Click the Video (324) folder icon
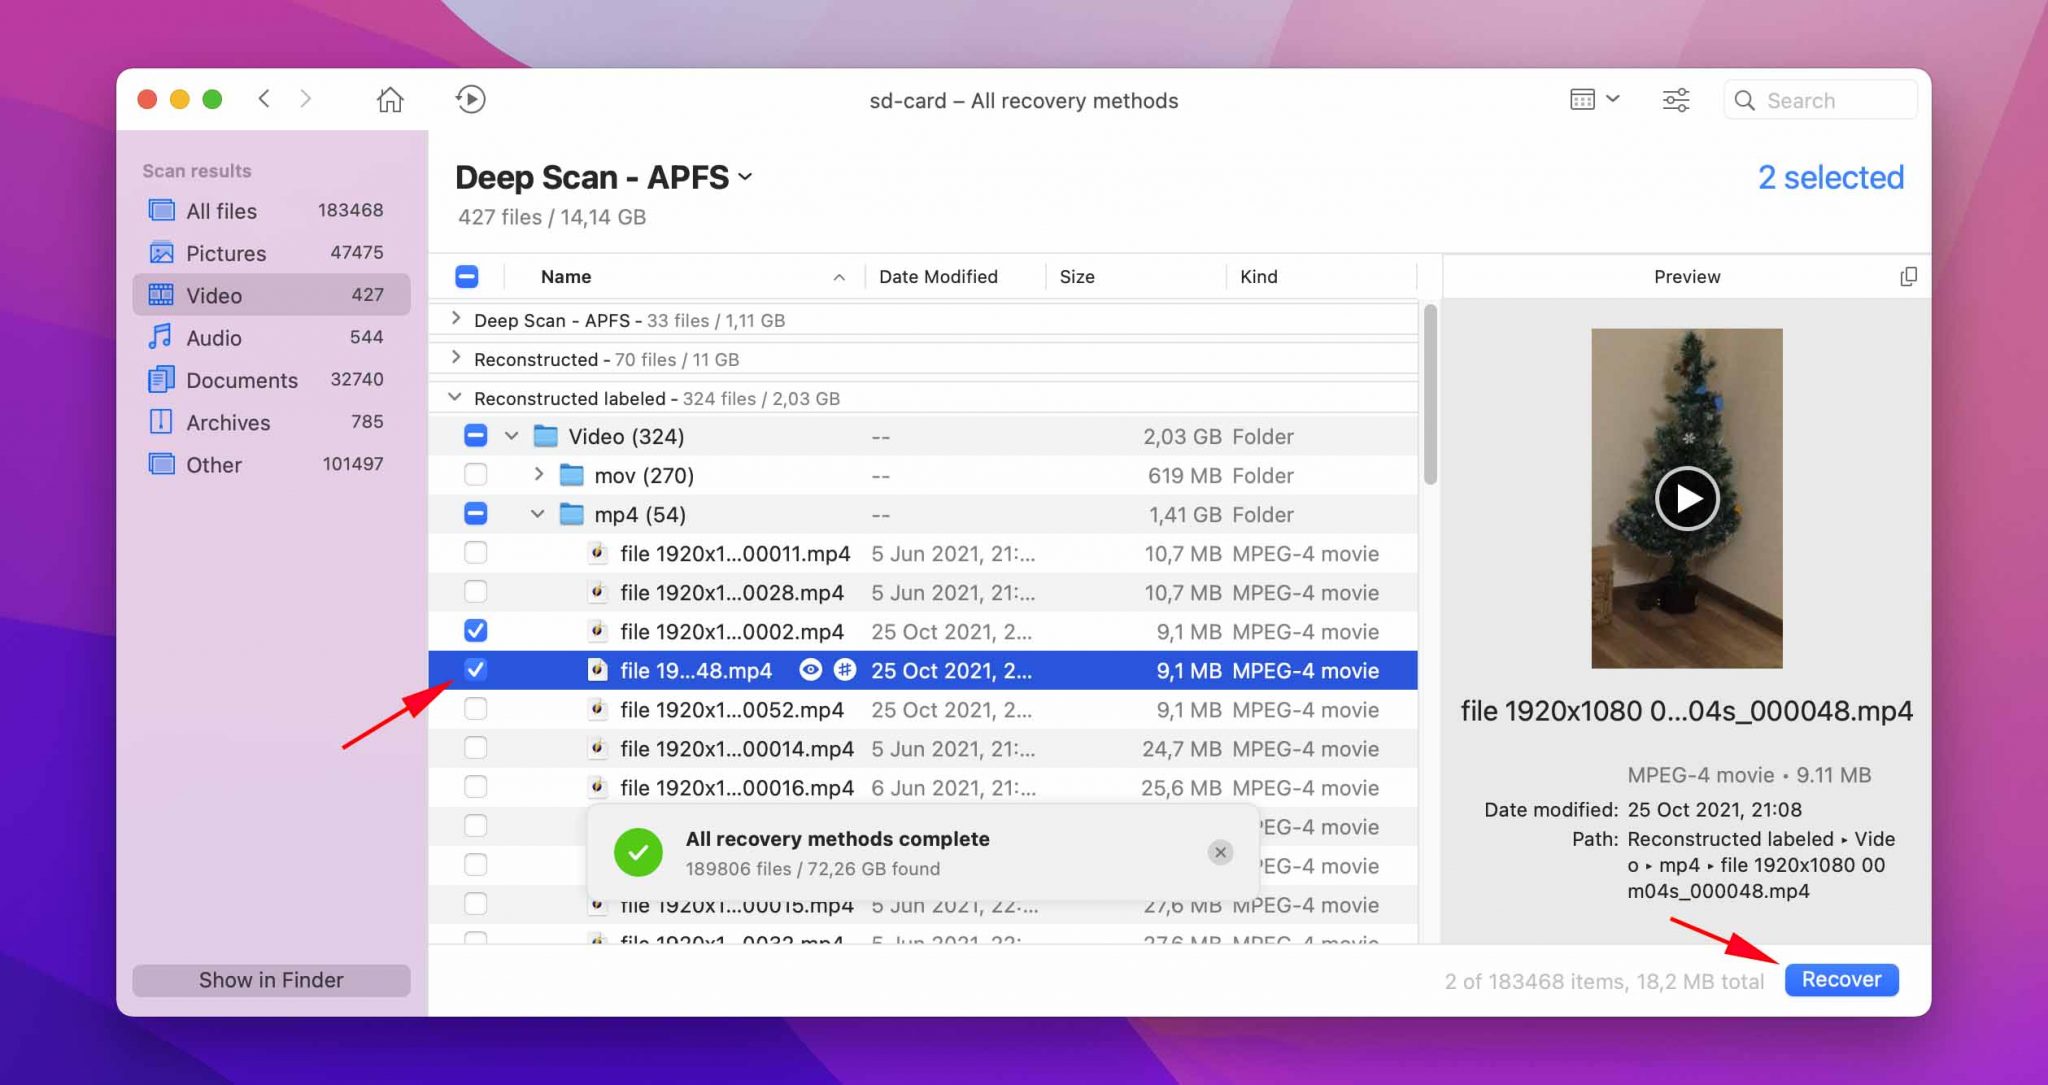The width and height of the screenshot is (2048, 1085). coord(545,436)
